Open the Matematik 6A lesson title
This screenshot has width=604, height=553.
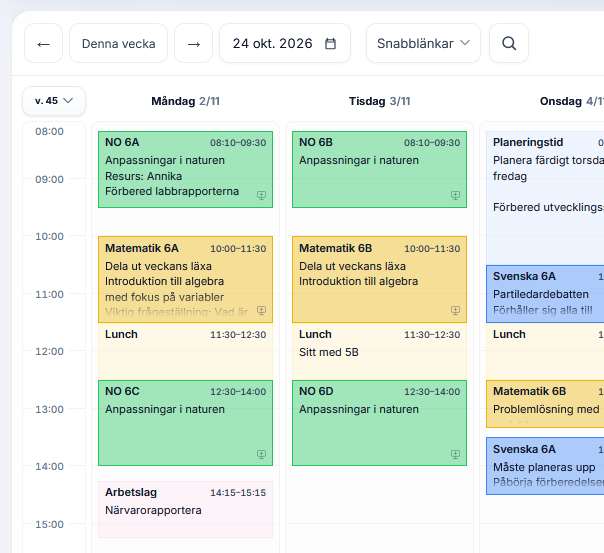(x=142, y=248)
